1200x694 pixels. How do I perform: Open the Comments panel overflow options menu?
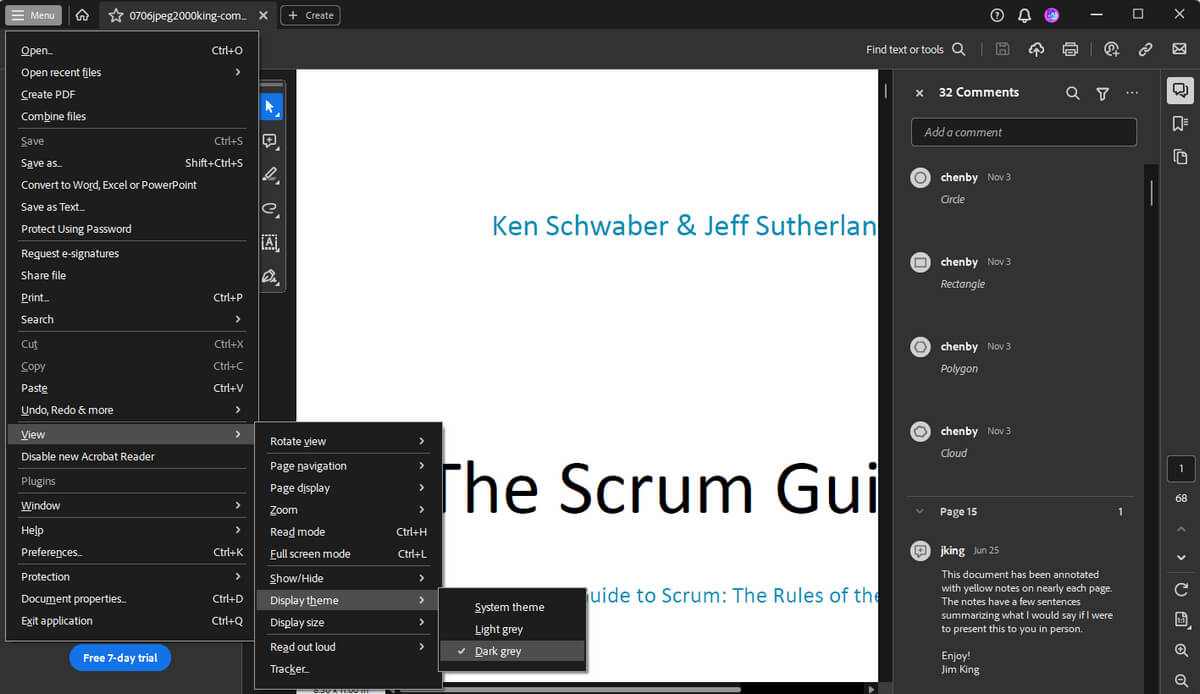tap(1131, 92)
